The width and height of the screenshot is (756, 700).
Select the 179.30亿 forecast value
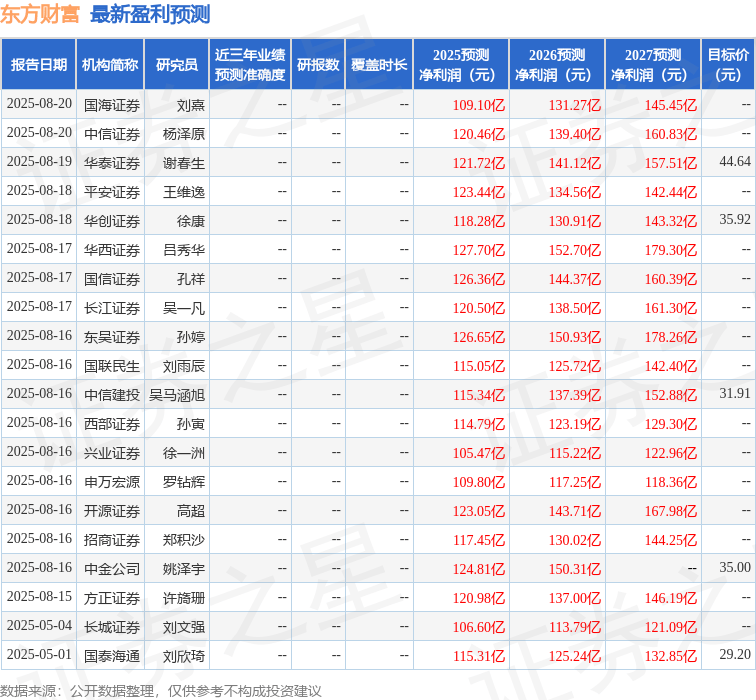(670, 249)
